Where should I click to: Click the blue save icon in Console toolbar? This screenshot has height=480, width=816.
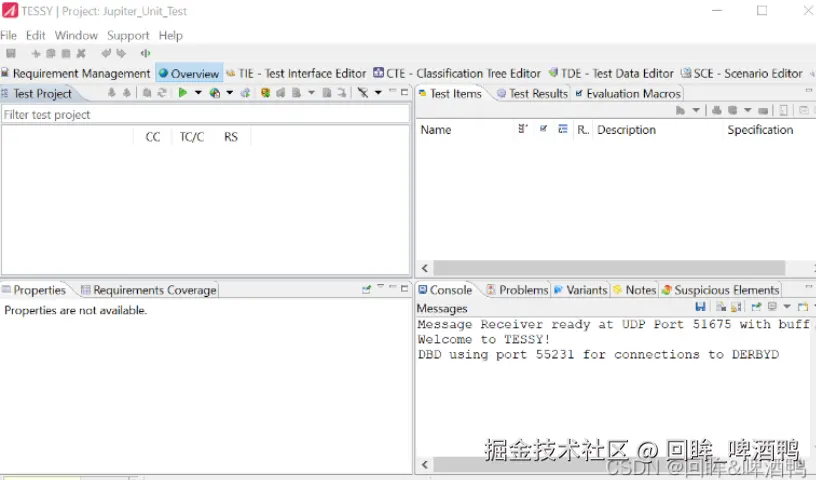tap(700, 307)
